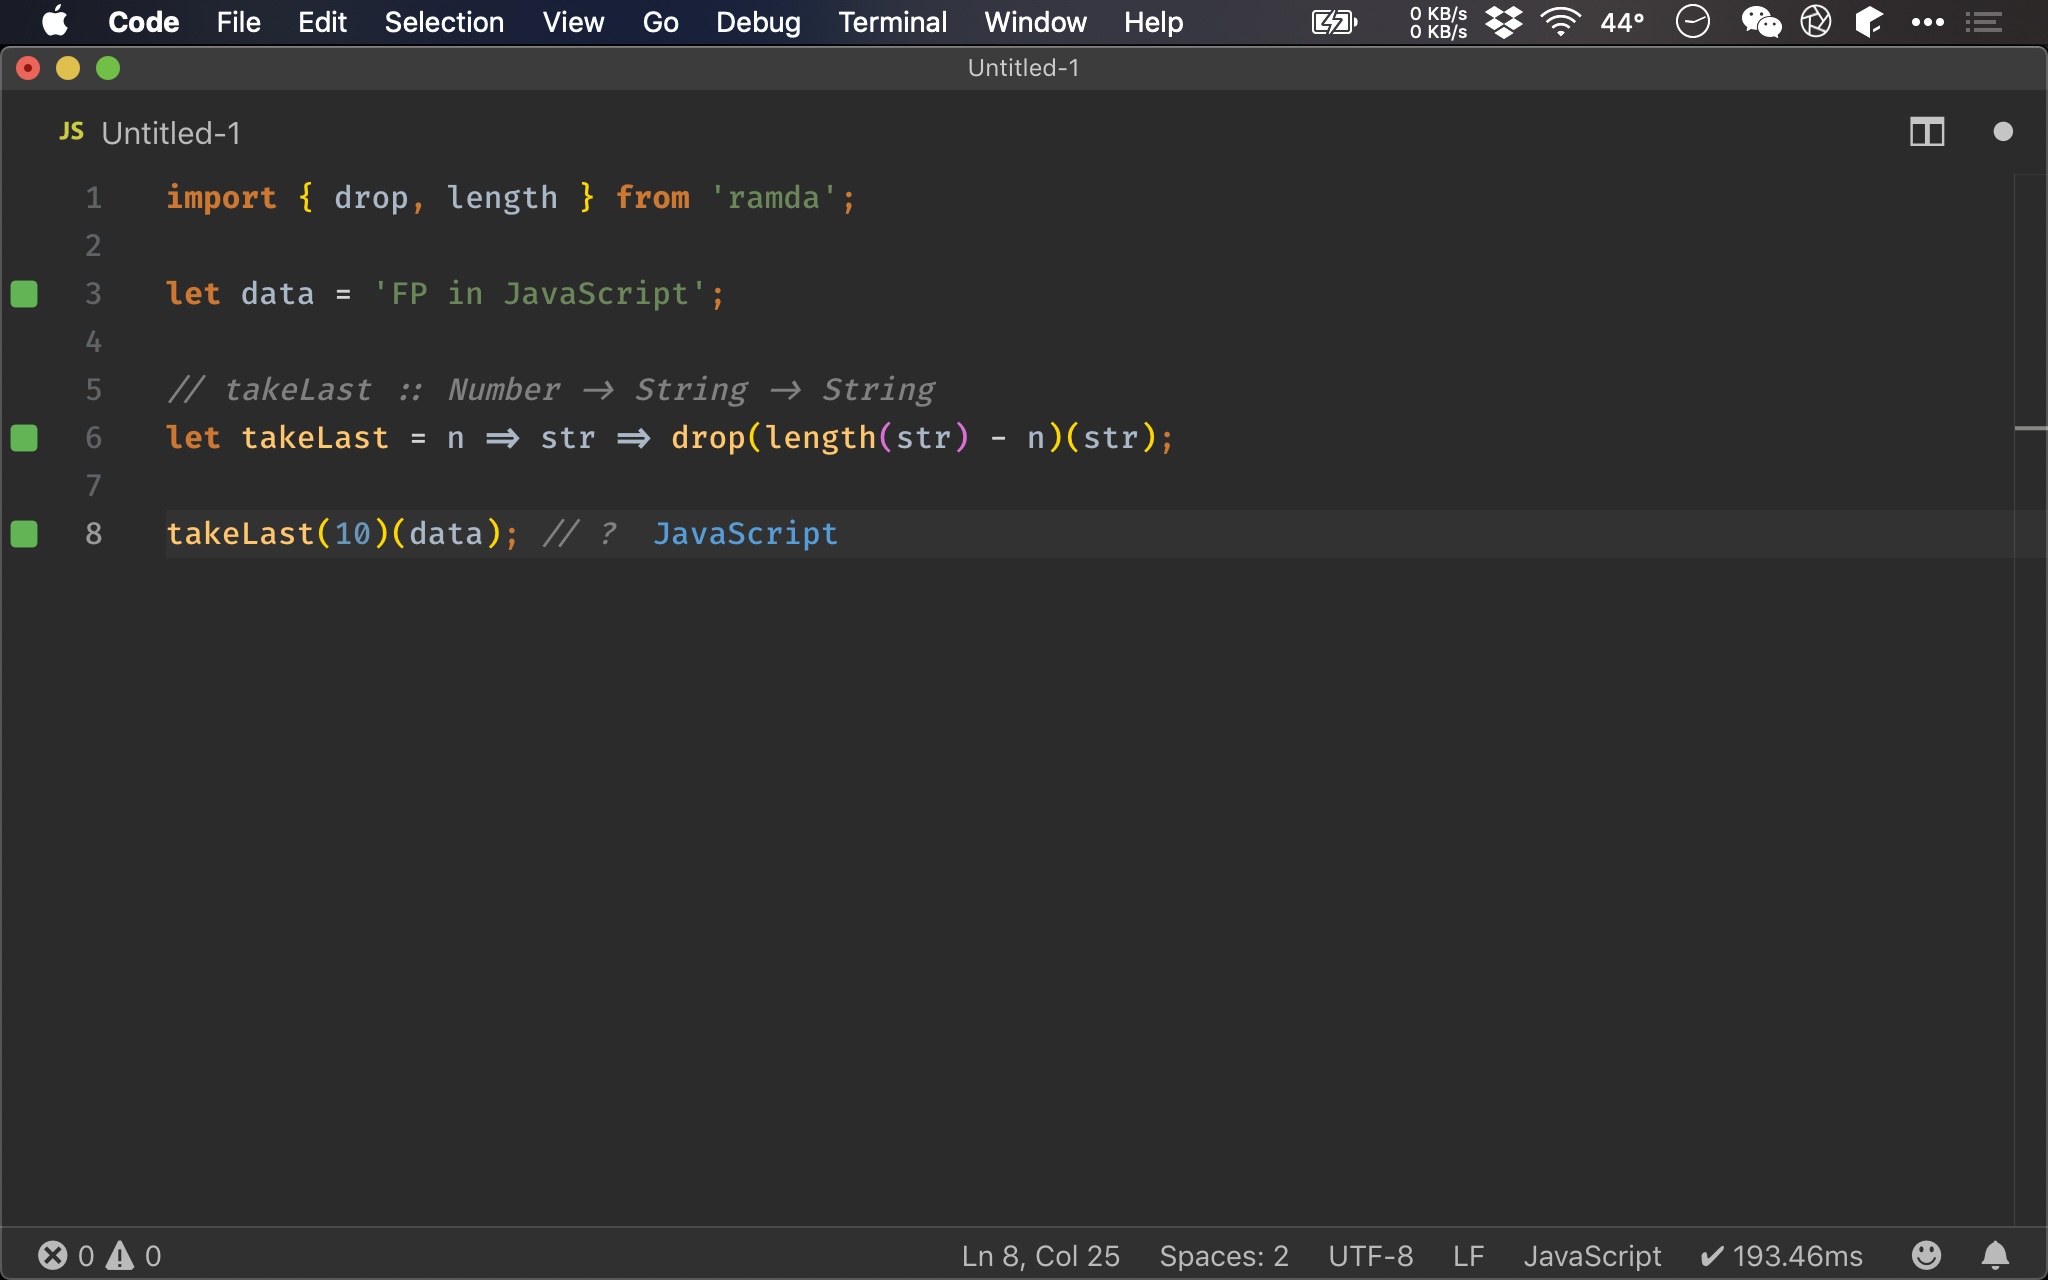Open the Dropbox menu bar icon

[1503, 22]
